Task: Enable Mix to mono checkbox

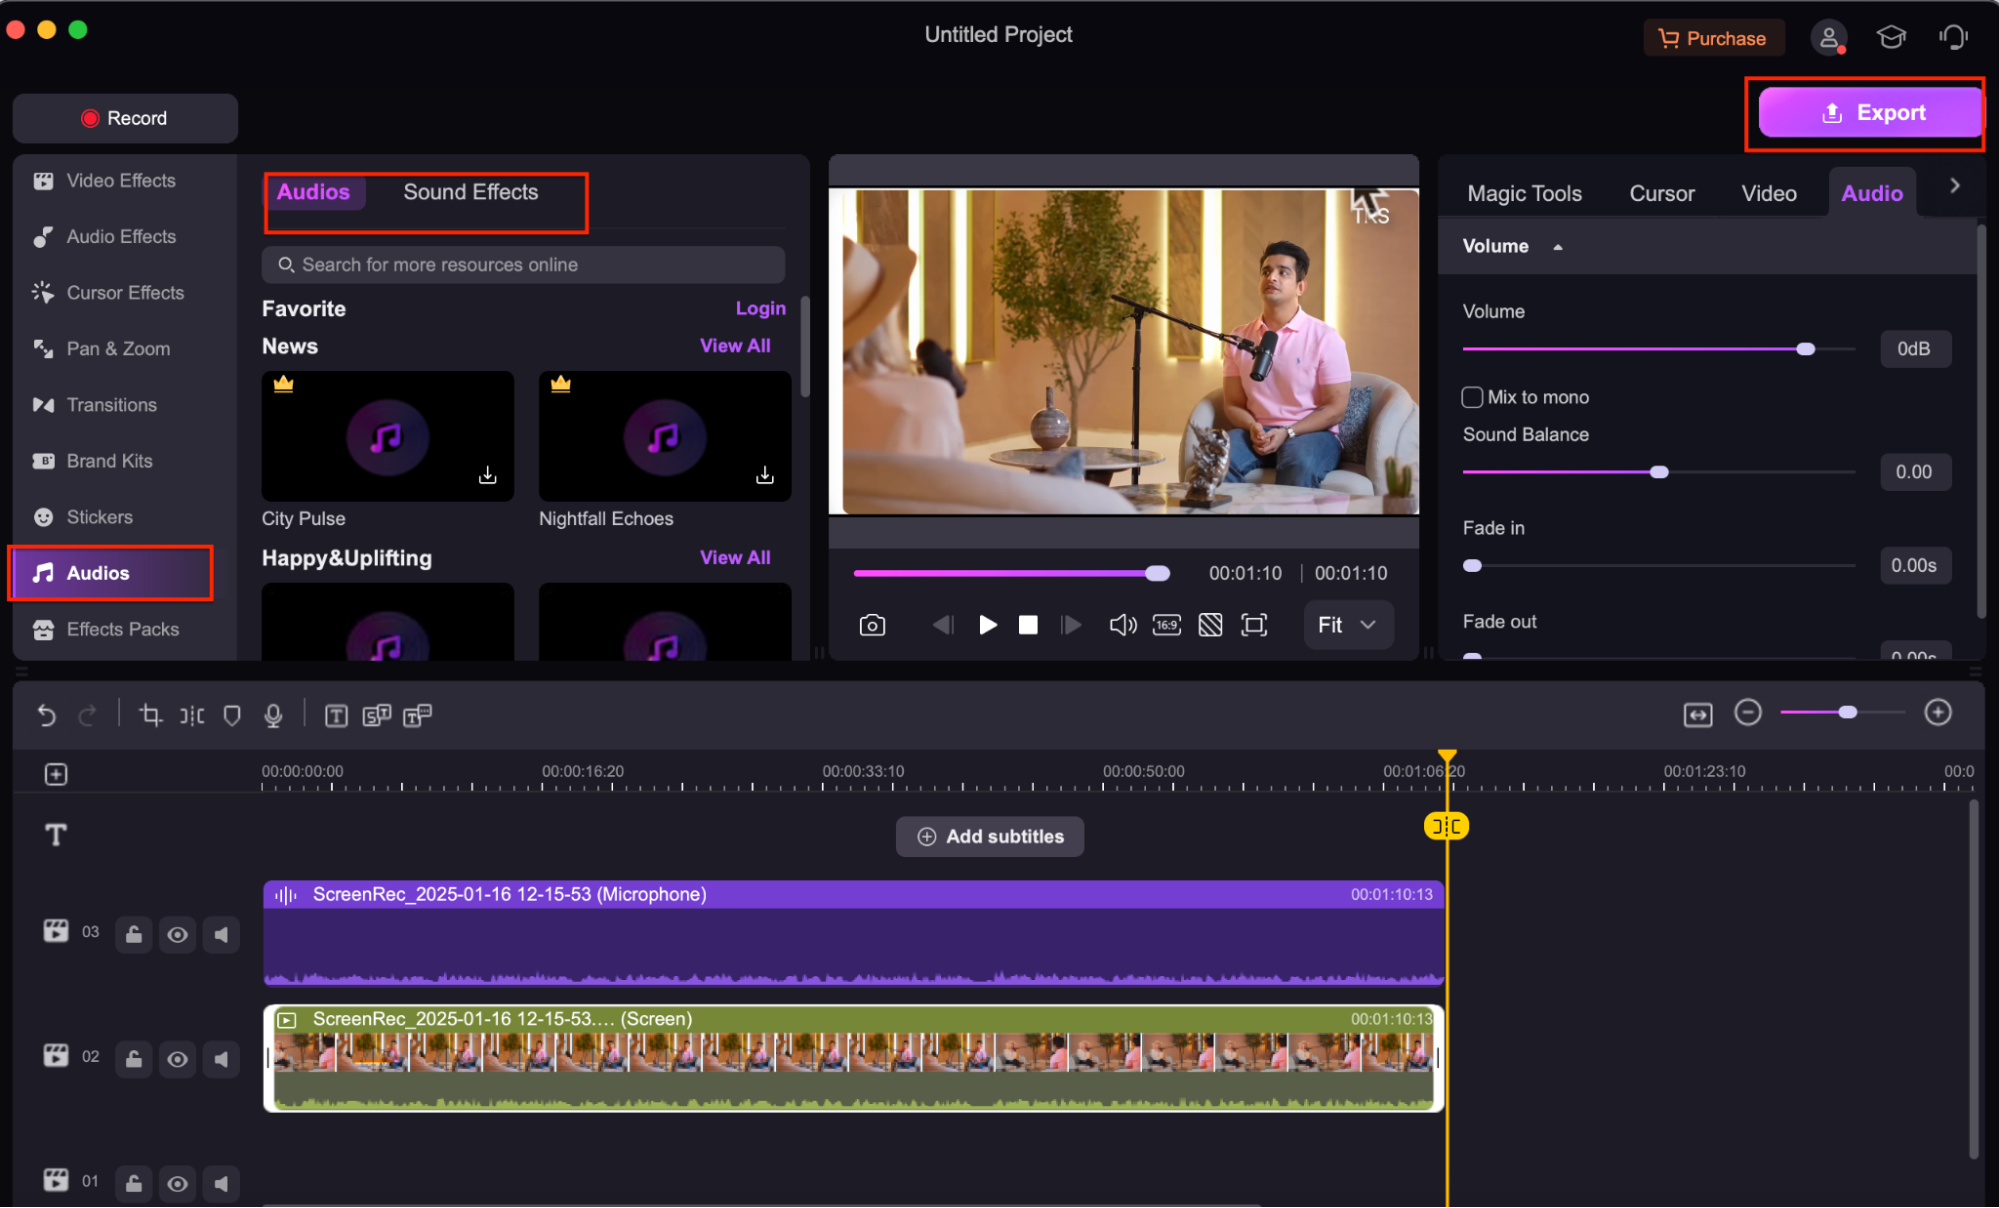Action: pos(1472,397)
